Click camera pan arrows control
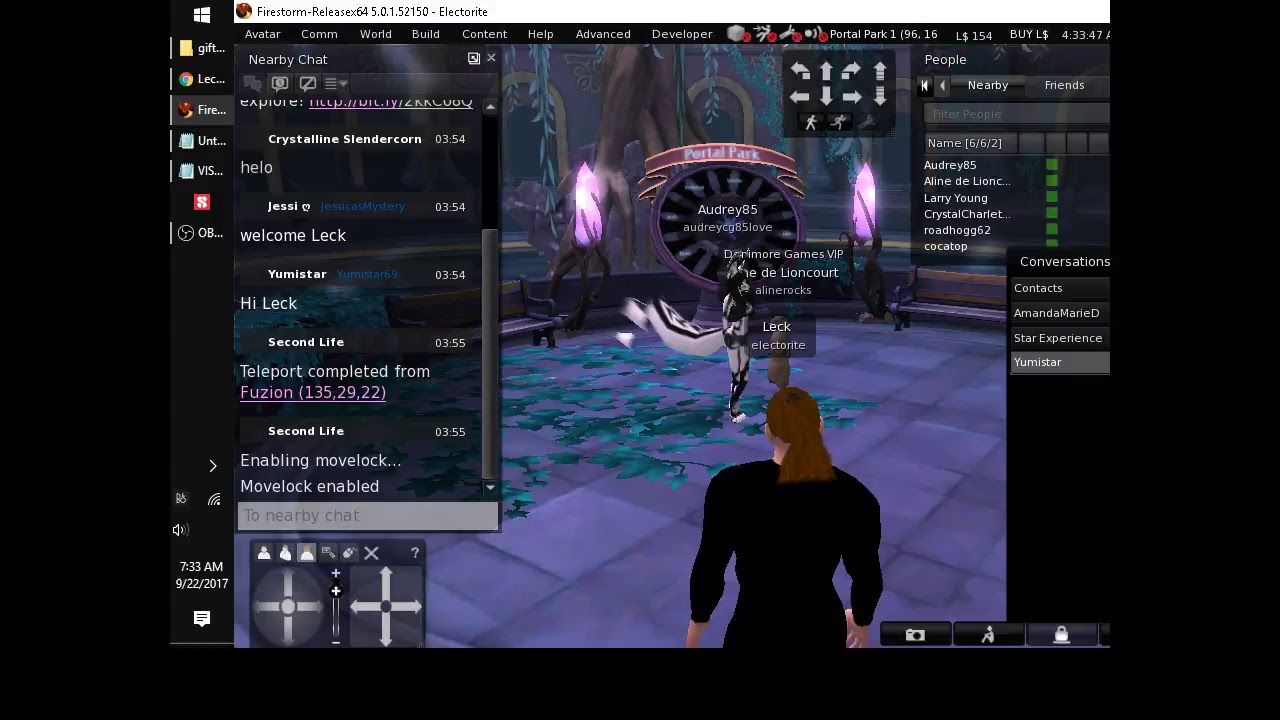This screenshot has width=1280, height=720. coord(386,606)
